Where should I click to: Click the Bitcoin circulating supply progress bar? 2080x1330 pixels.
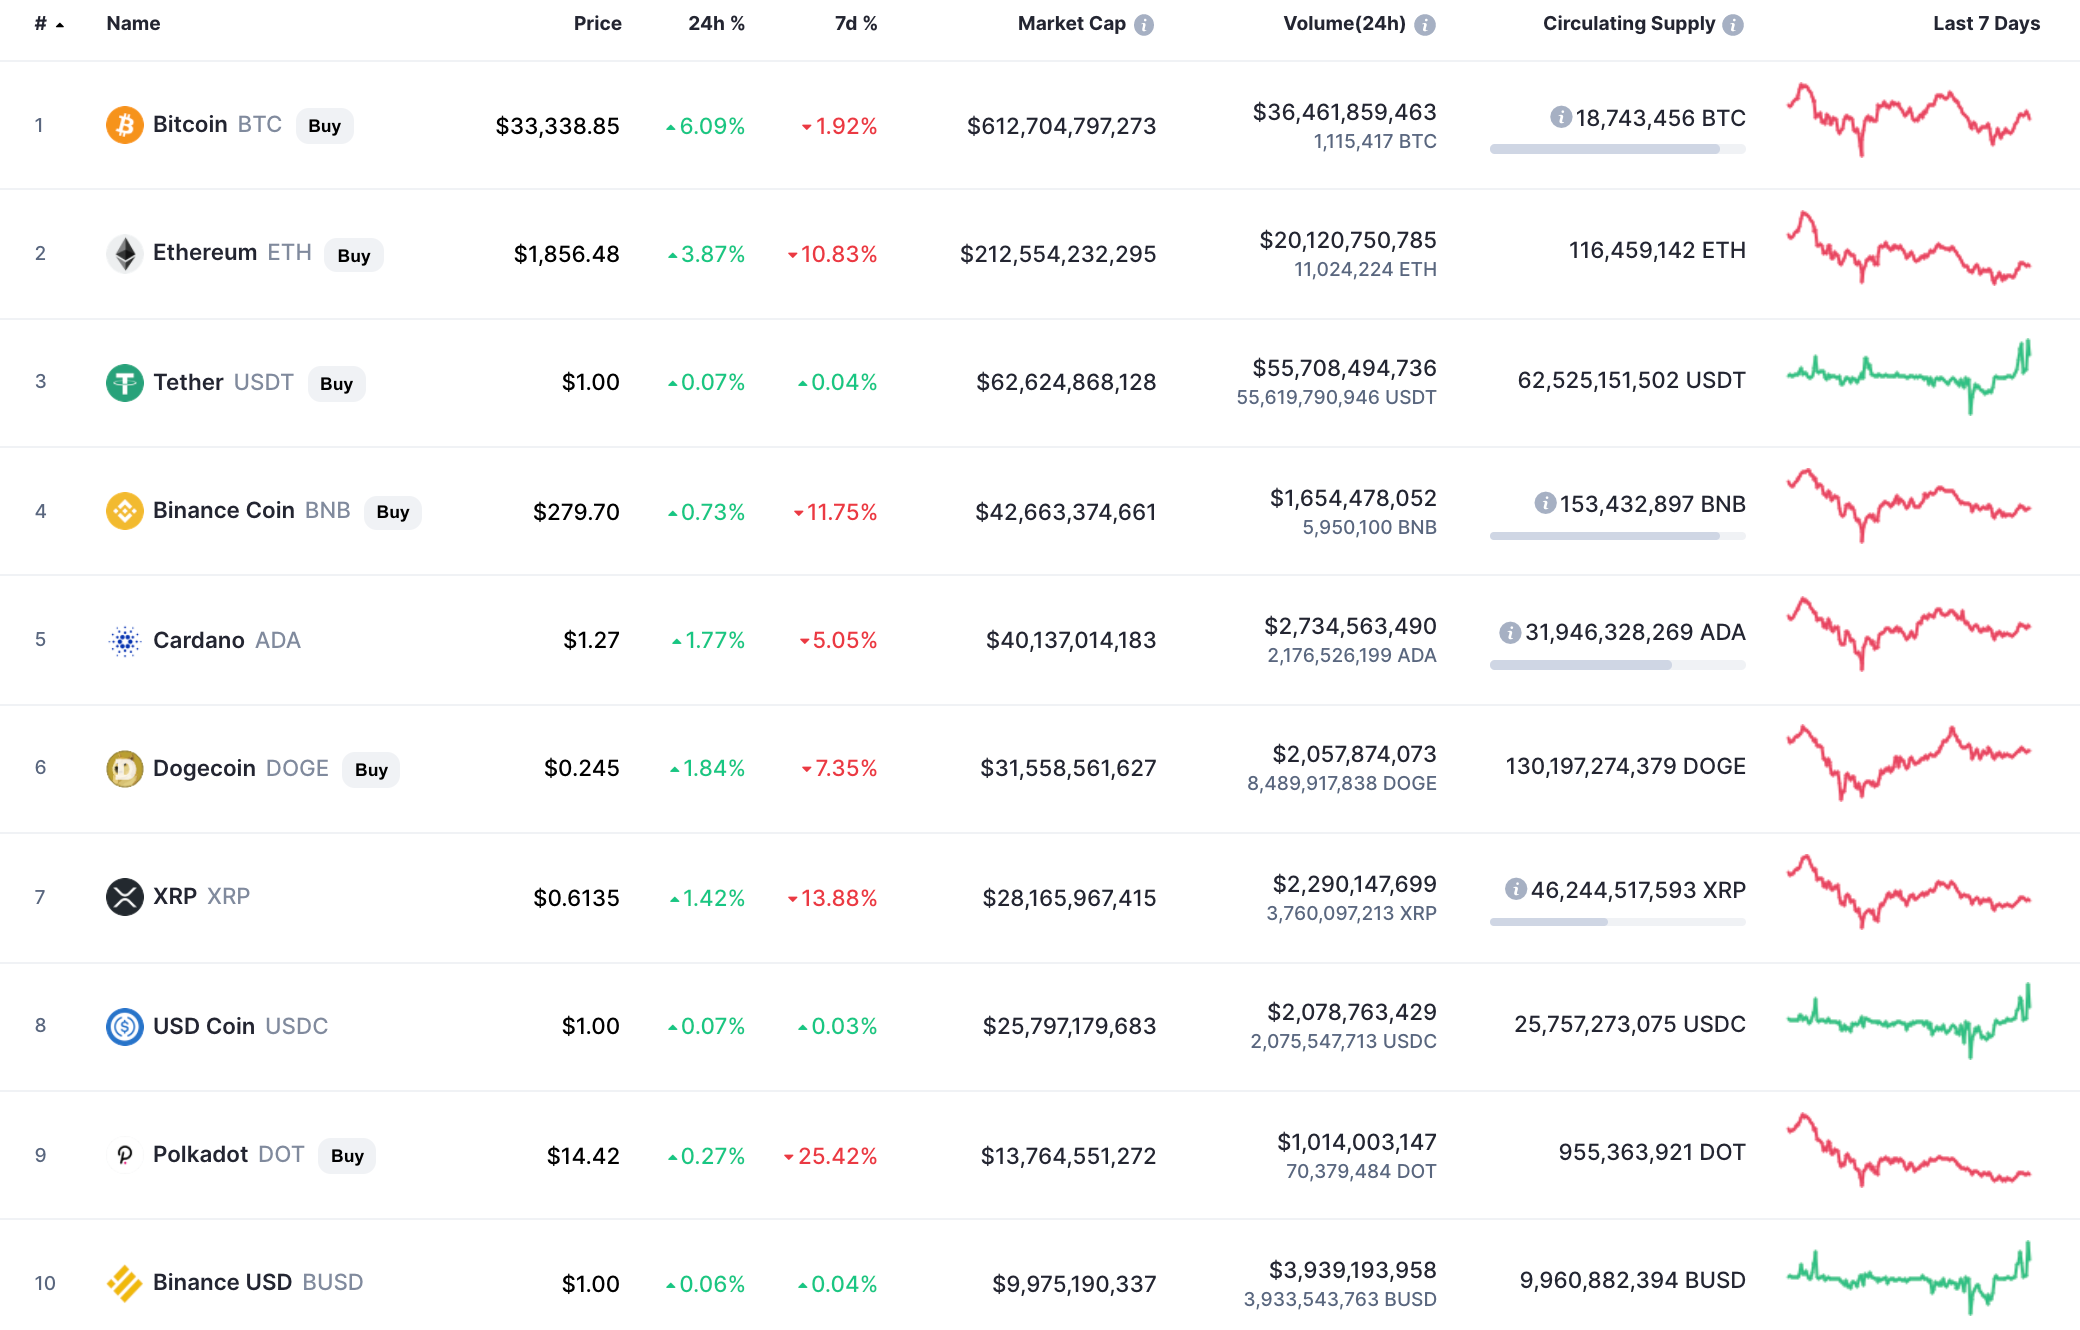(x=1617, y=149)
